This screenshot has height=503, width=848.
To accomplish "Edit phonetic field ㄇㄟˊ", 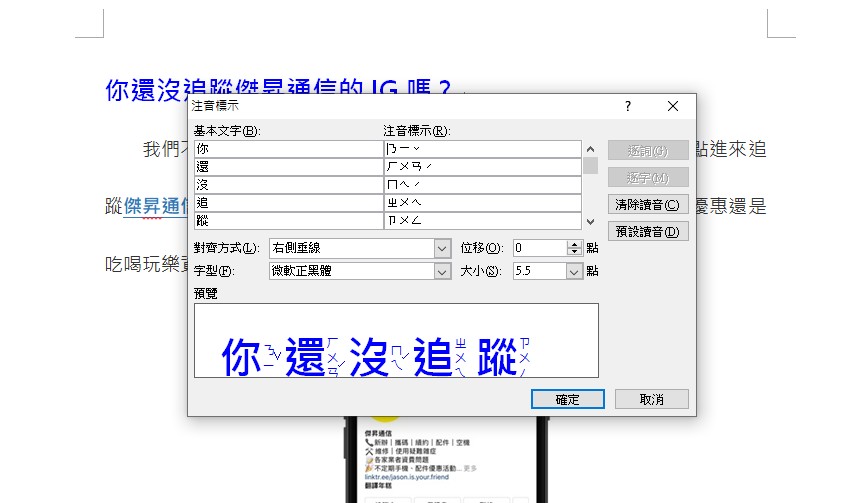I will (x=482, y=184).
